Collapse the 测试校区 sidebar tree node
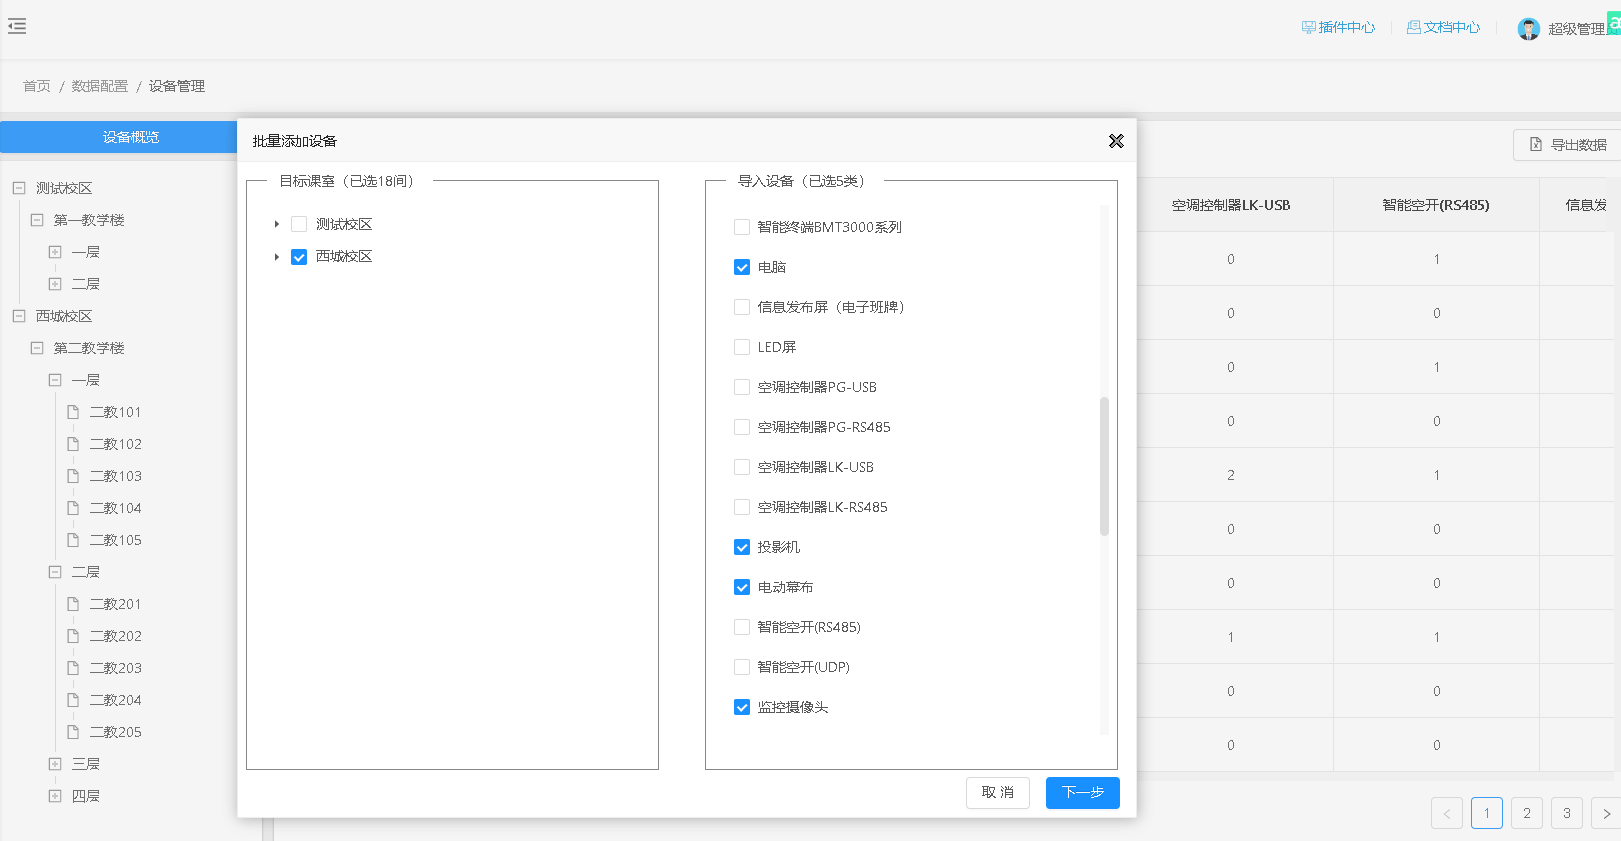Viewport: 1621px width, 841px height. point(19,188)
